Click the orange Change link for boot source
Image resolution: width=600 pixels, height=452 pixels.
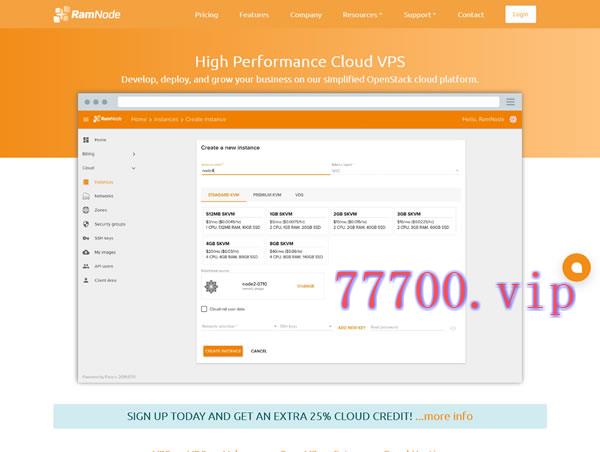pos(305,286)
